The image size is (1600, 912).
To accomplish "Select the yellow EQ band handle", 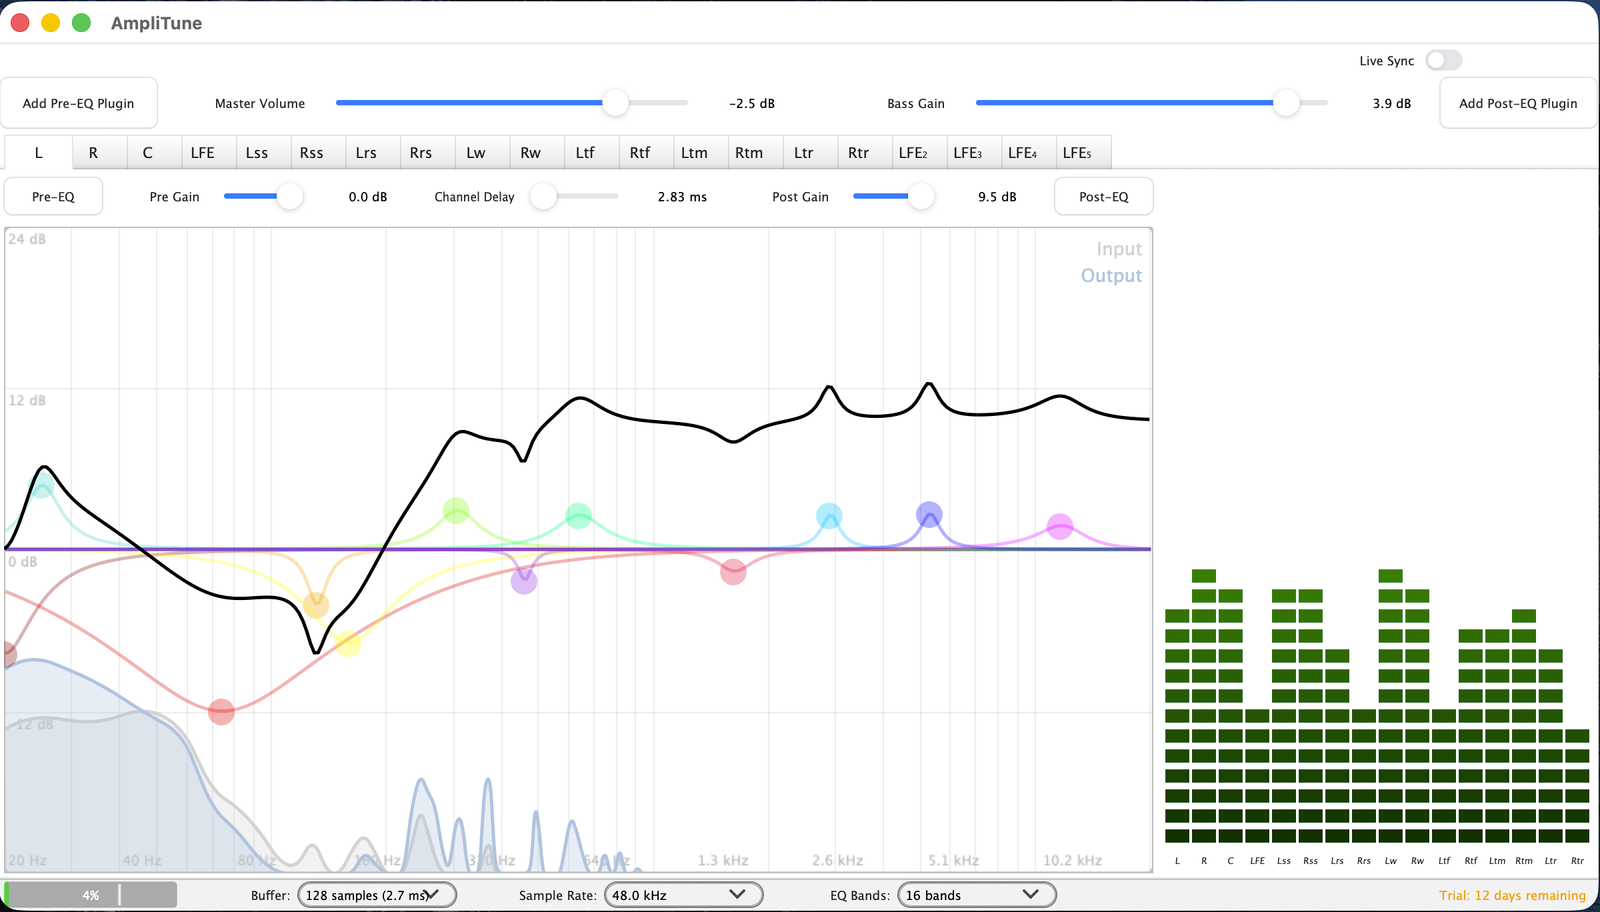I will pos(347,644).
